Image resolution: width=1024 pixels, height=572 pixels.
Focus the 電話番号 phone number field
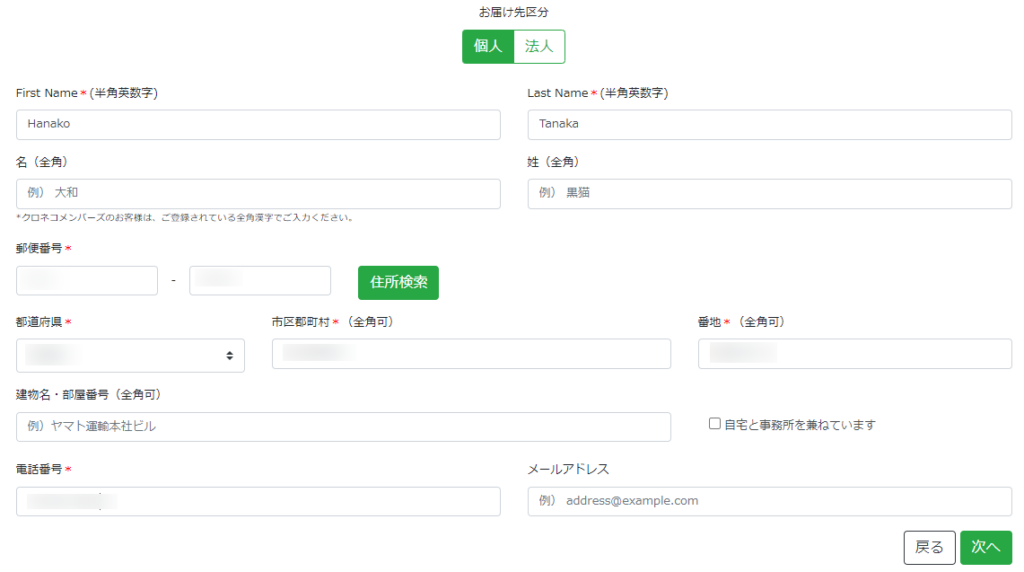click(x=258, y=501)
